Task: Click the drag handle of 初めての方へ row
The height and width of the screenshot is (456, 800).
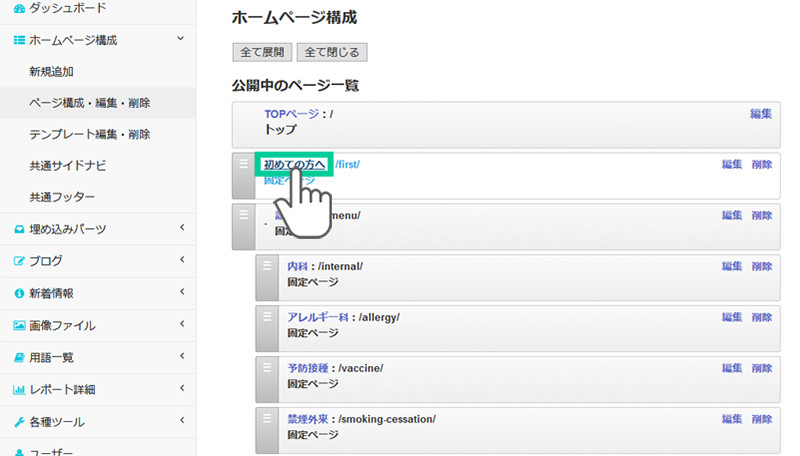Action: point(243,163)
